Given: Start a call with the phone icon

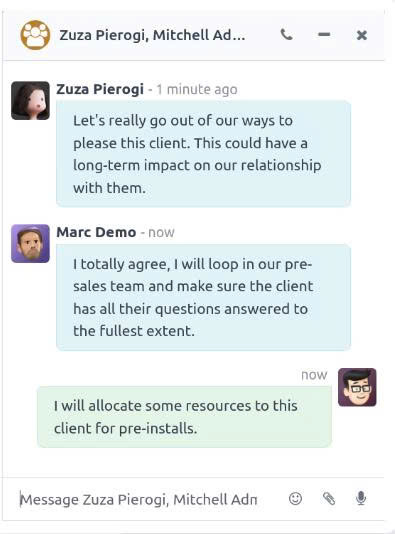Looking at the screenshot, I should [286, 35].
